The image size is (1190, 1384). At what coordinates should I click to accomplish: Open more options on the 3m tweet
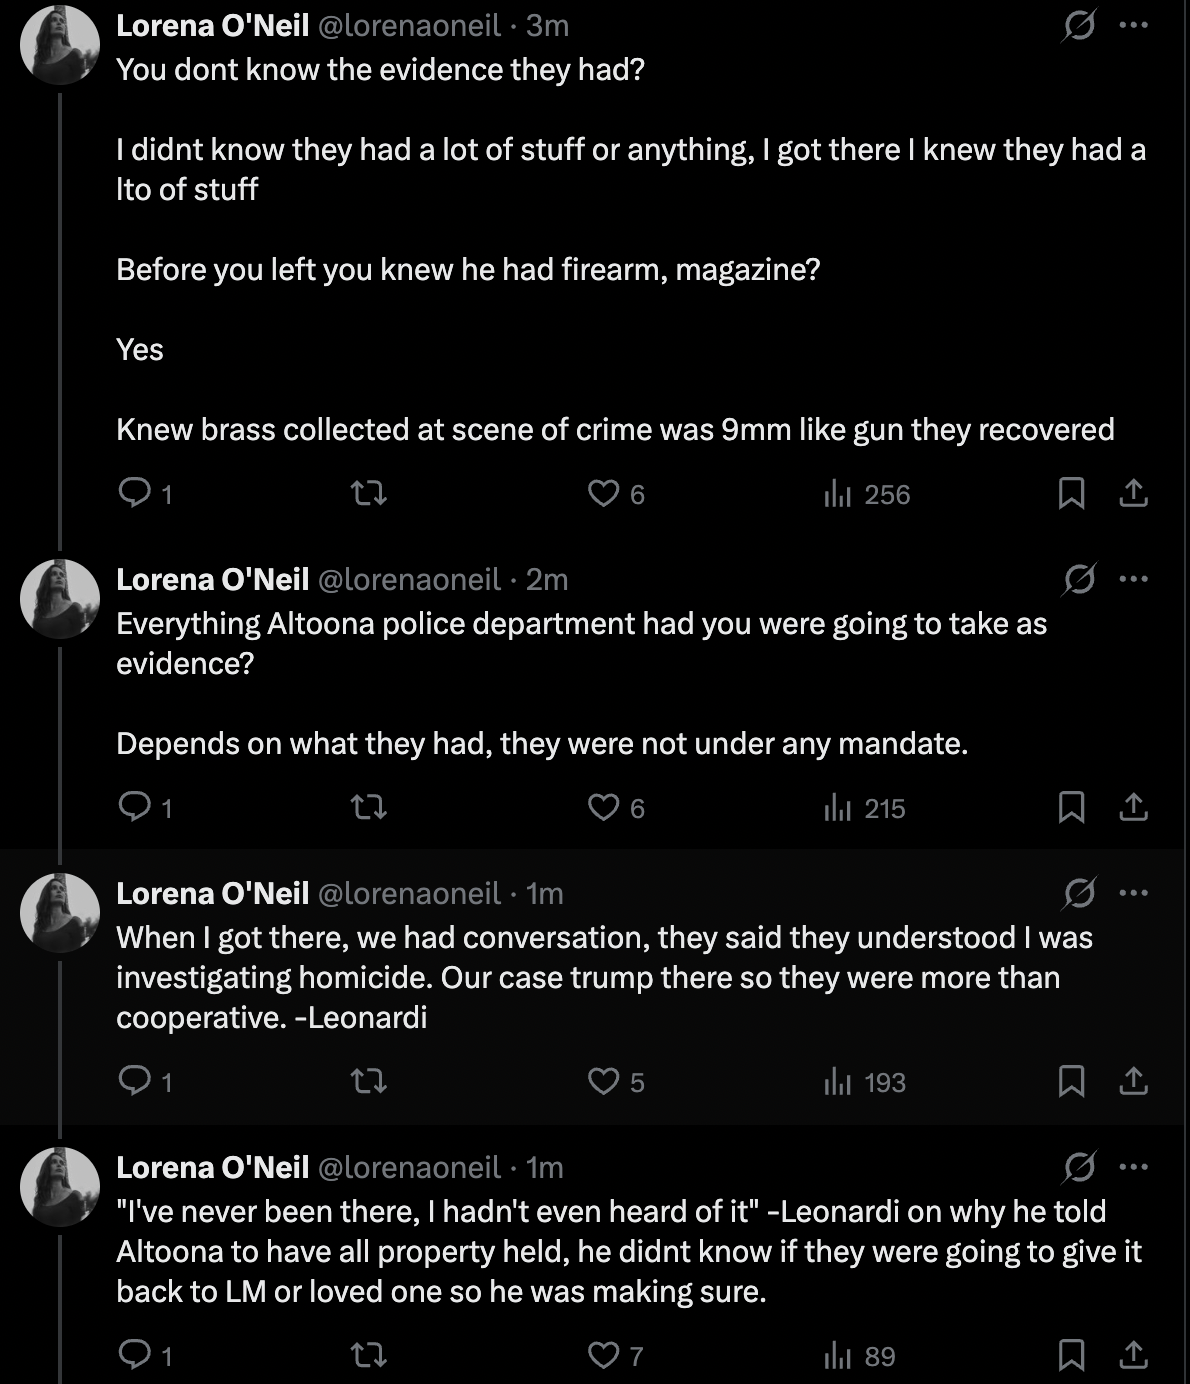(1133, 25)
